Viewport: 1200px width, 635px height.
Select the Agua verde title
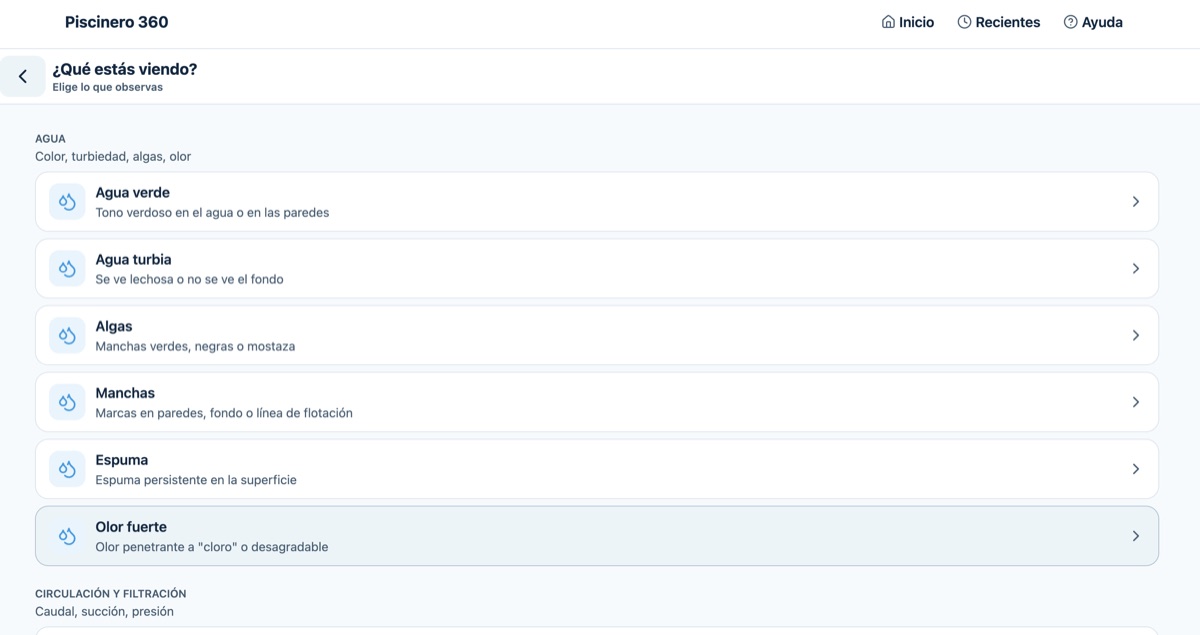pyautogui.click(x=133, y=192)
